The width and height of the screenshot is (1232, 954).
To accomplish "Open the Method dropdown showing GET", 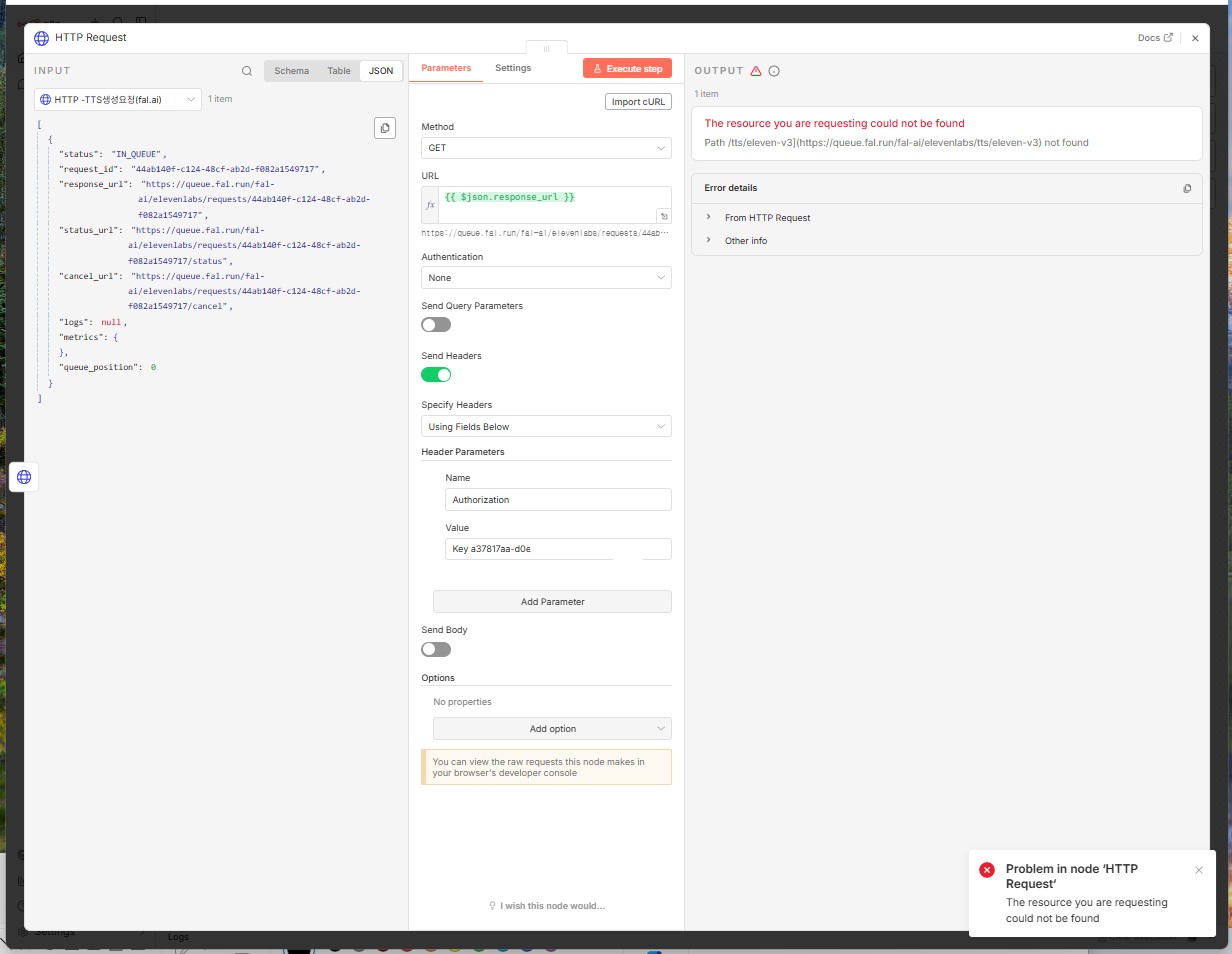I will (546, 148).
